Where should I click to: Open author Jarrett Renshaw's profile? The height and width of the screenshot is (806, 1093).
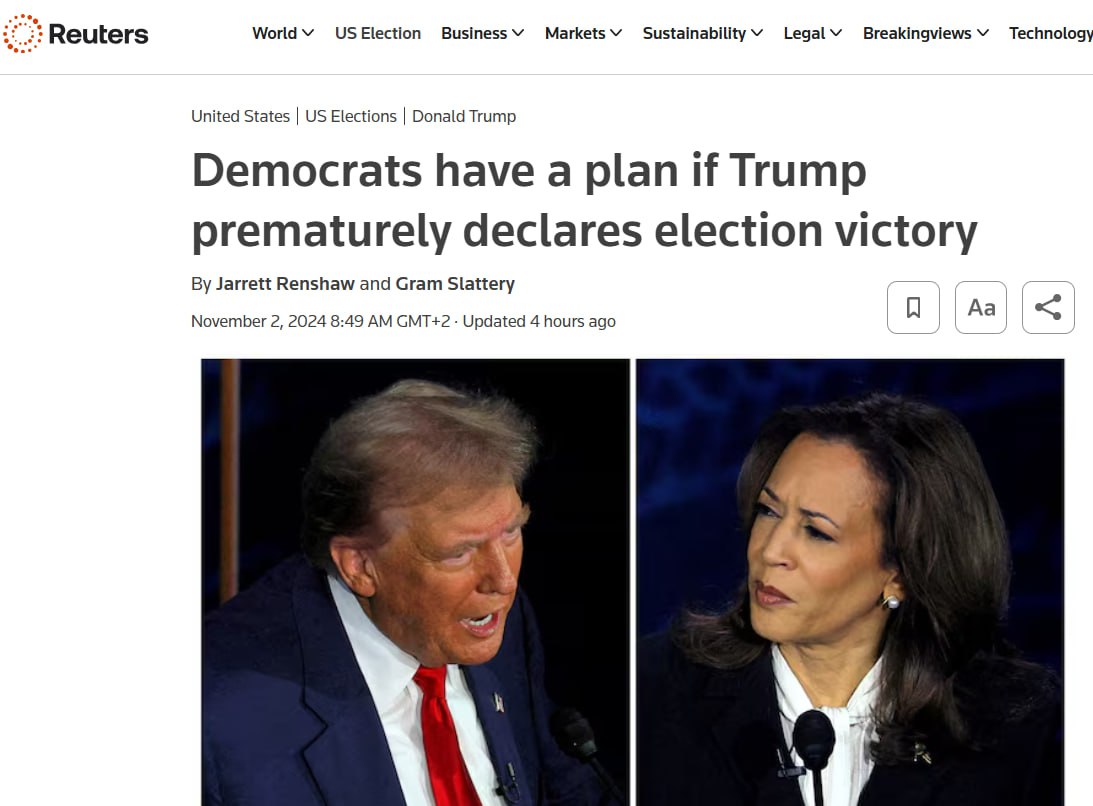point(285,283)
